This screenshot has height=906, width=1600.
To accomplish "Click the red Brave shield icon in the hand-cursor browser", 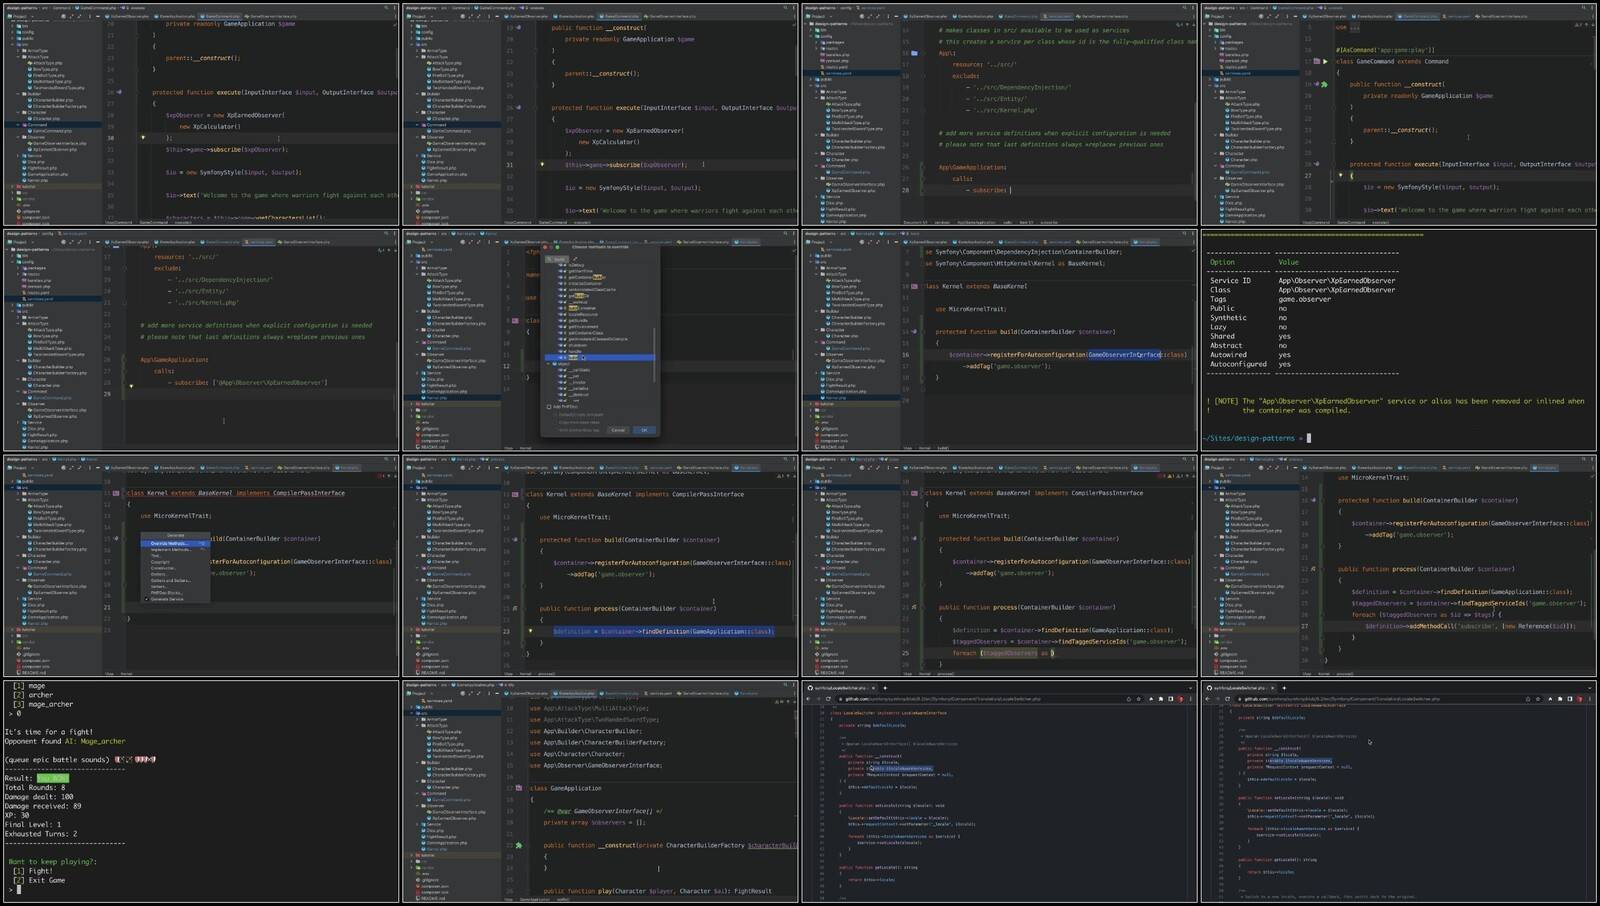I will tap(1179, 699).
